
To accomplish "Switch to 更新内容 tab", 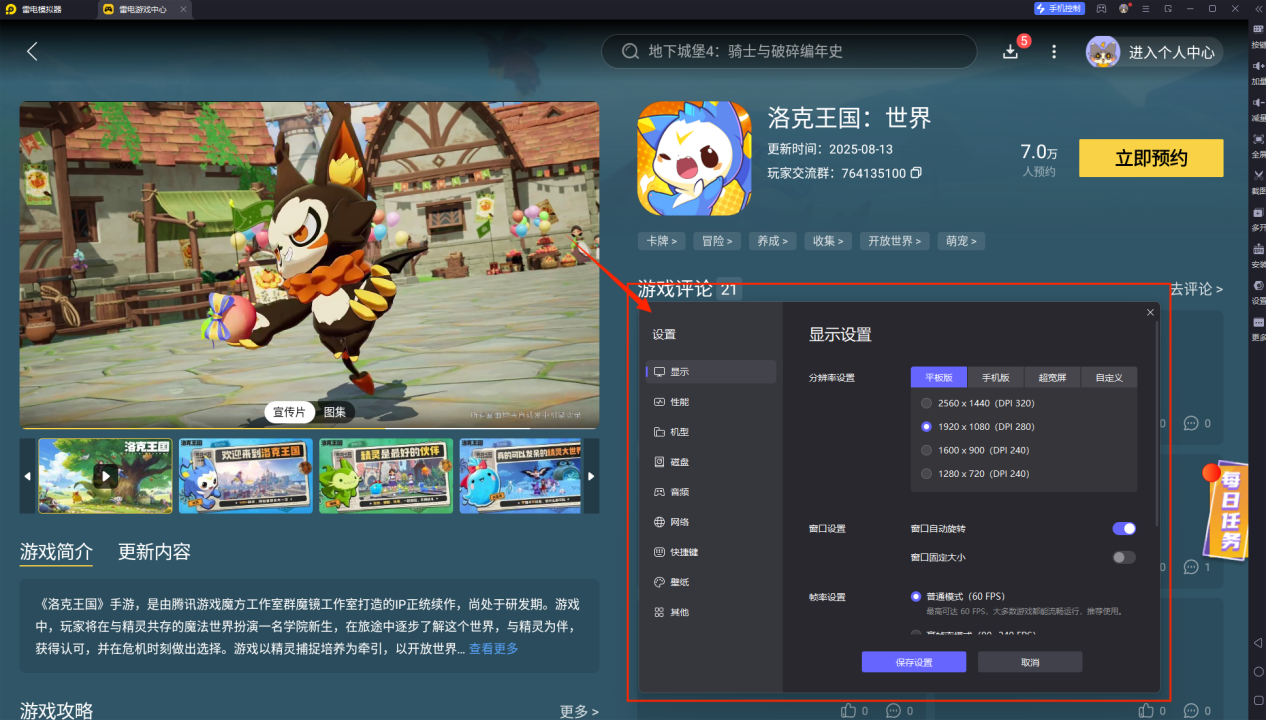I will (154, 552).
